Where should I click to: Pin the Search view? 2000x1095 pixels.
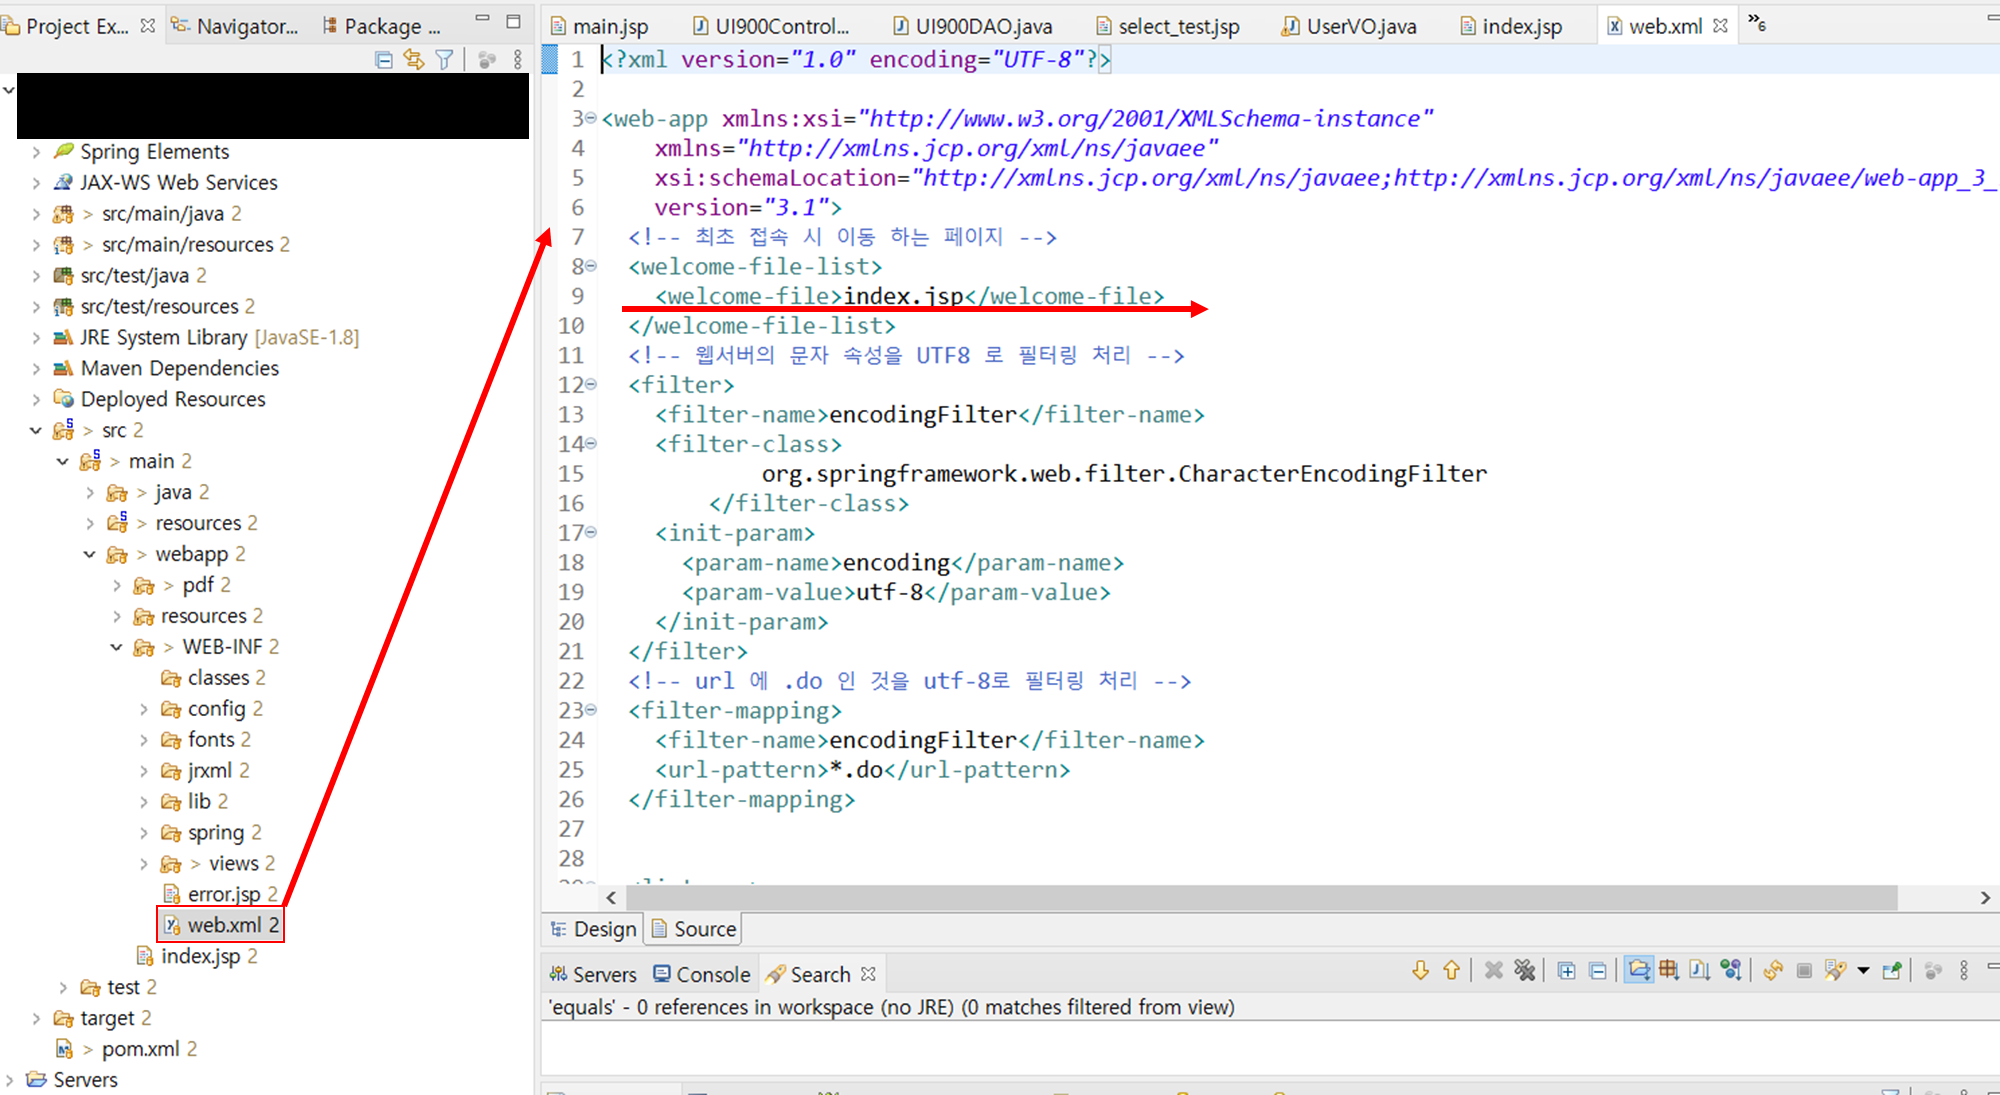tap(1891, 970)
